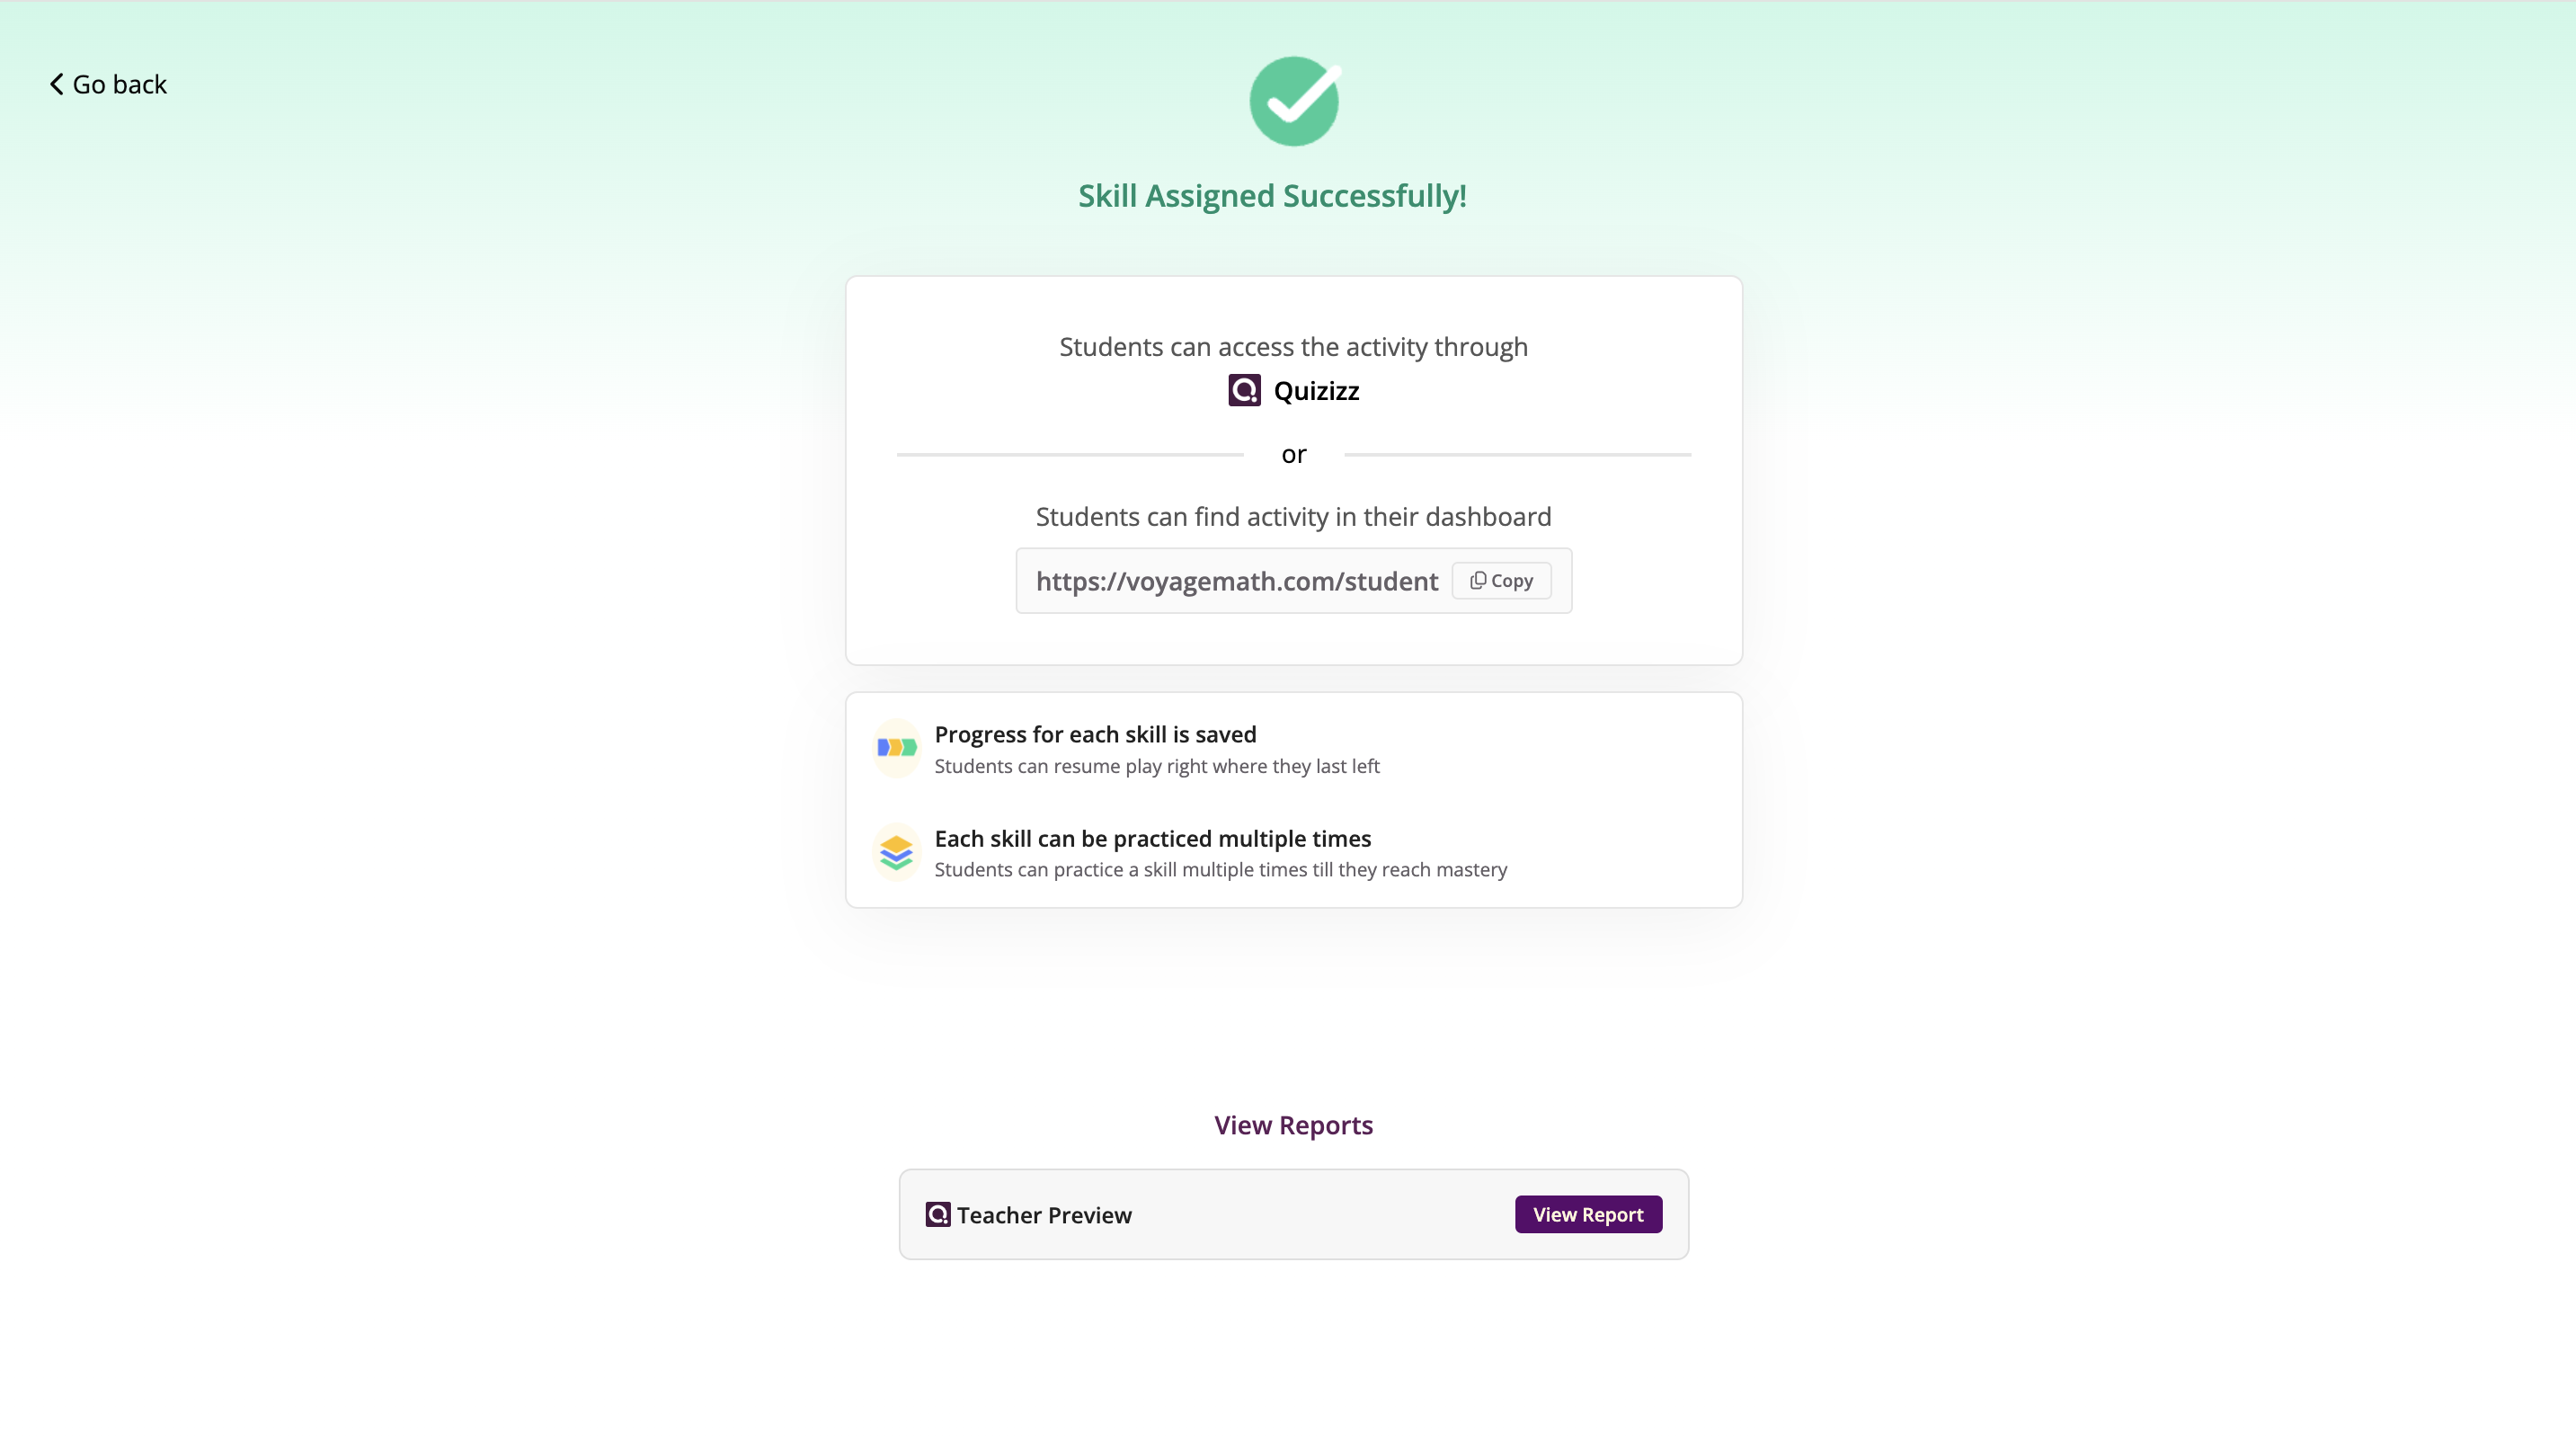
Task: Click the Quizizz platform name
Action: pos(1316,390)
